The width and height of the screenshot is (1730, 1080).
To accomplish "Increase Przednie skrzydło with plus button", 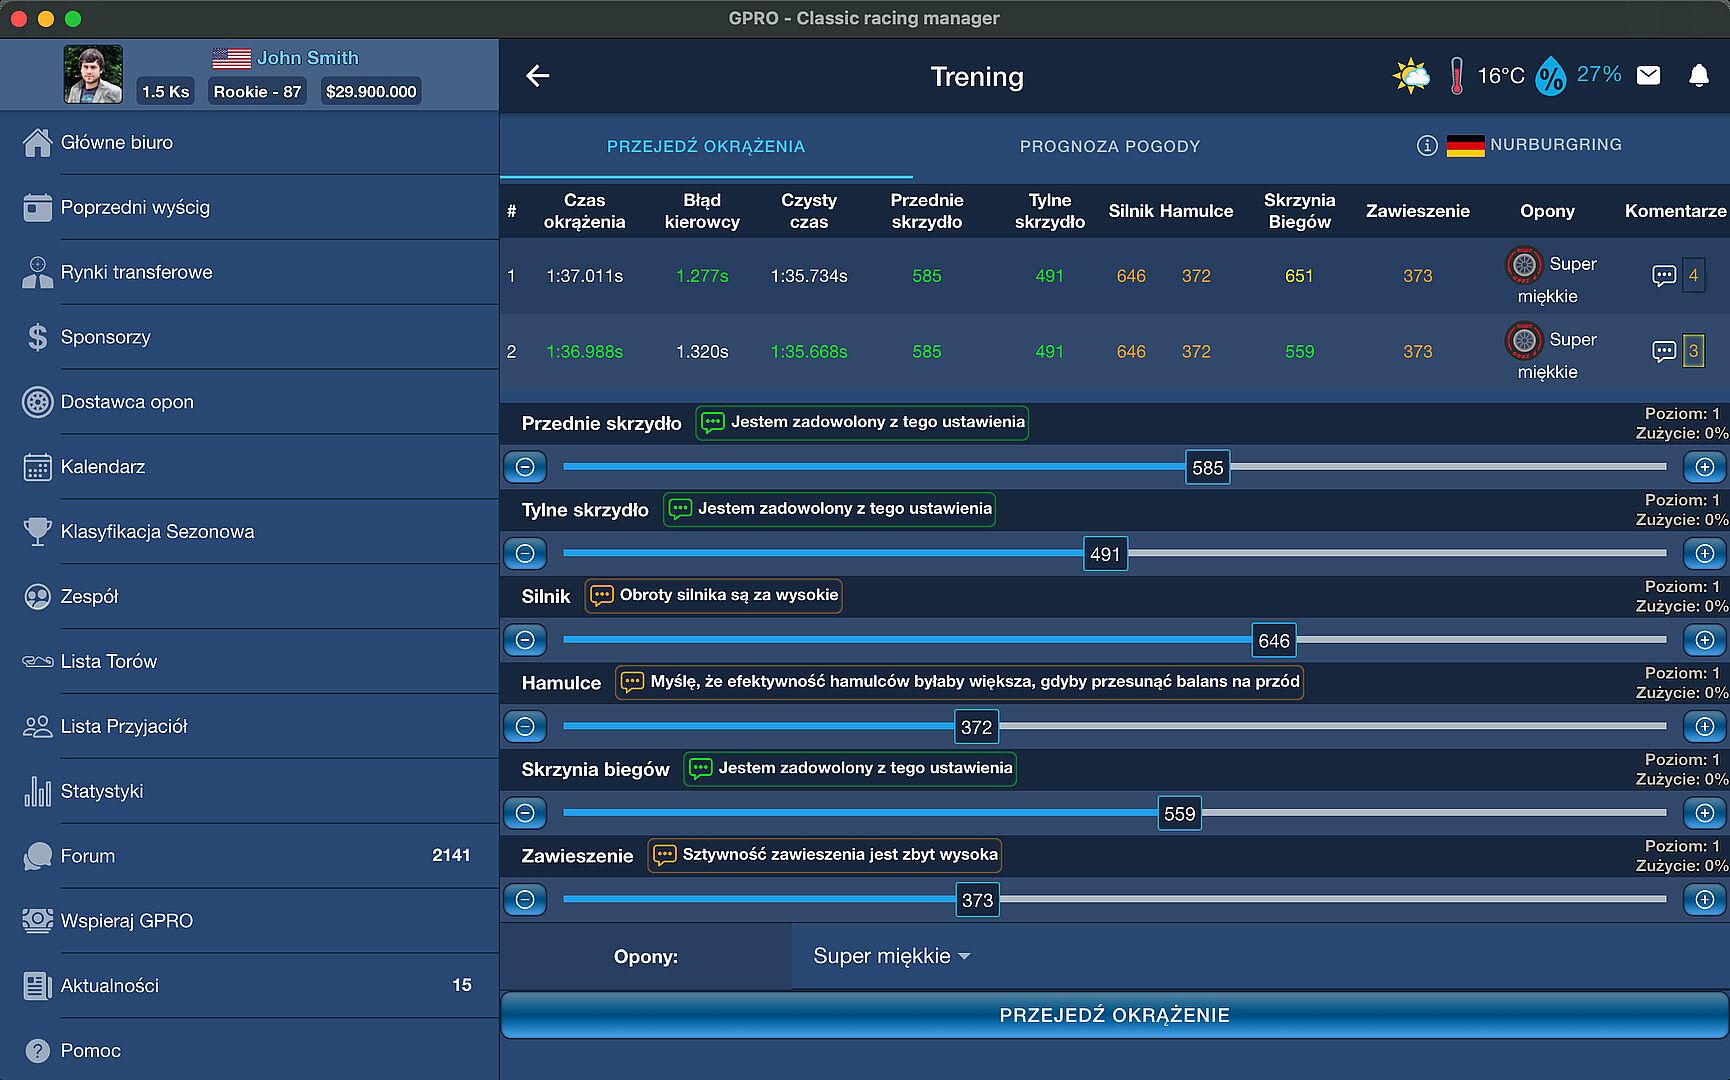I will pyautogui.click(x=1705, y=467).
